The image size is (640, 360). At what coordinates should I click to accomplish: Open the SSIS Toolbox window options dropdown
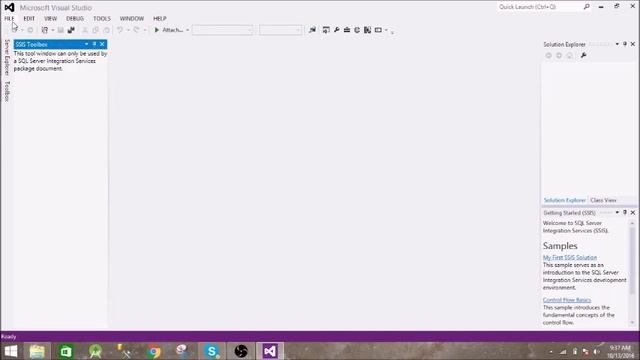[87, 44]
